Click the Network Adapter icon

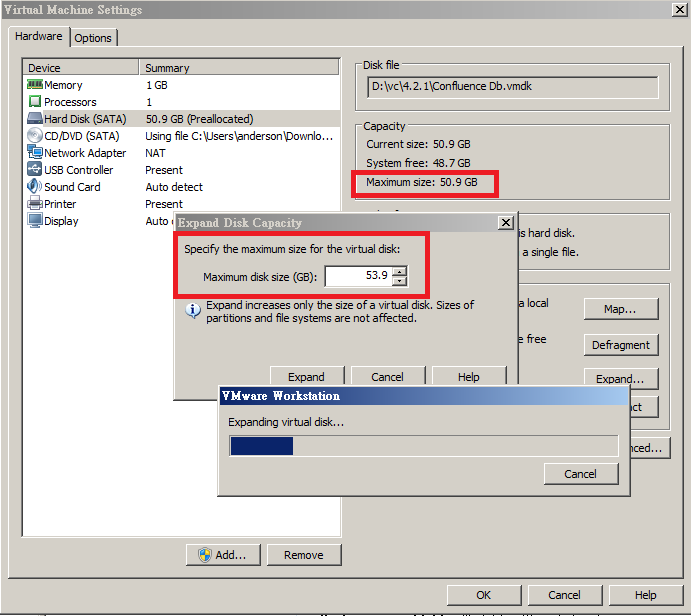click(x=35, y=152)
